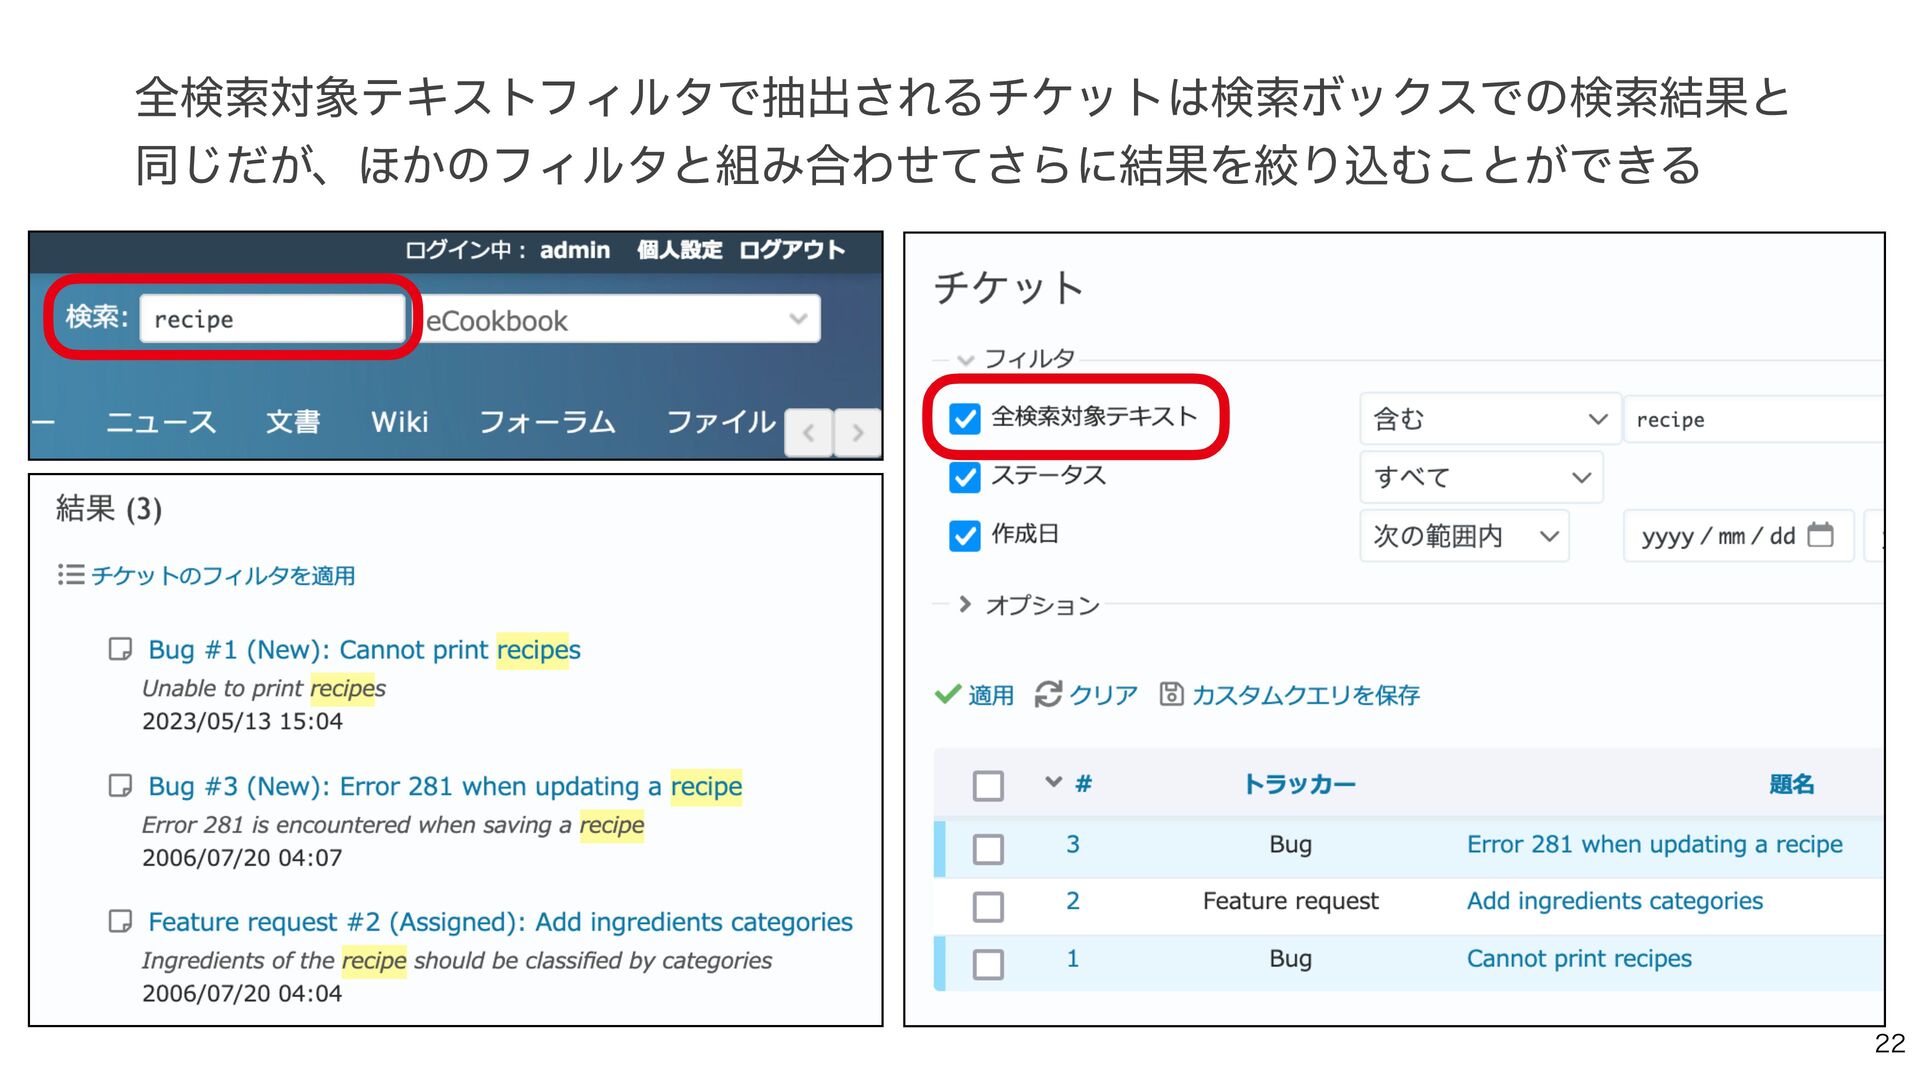Open the フォーラム menu tab
This screenshot has height=1080, width=1920.
coord(547,422)
